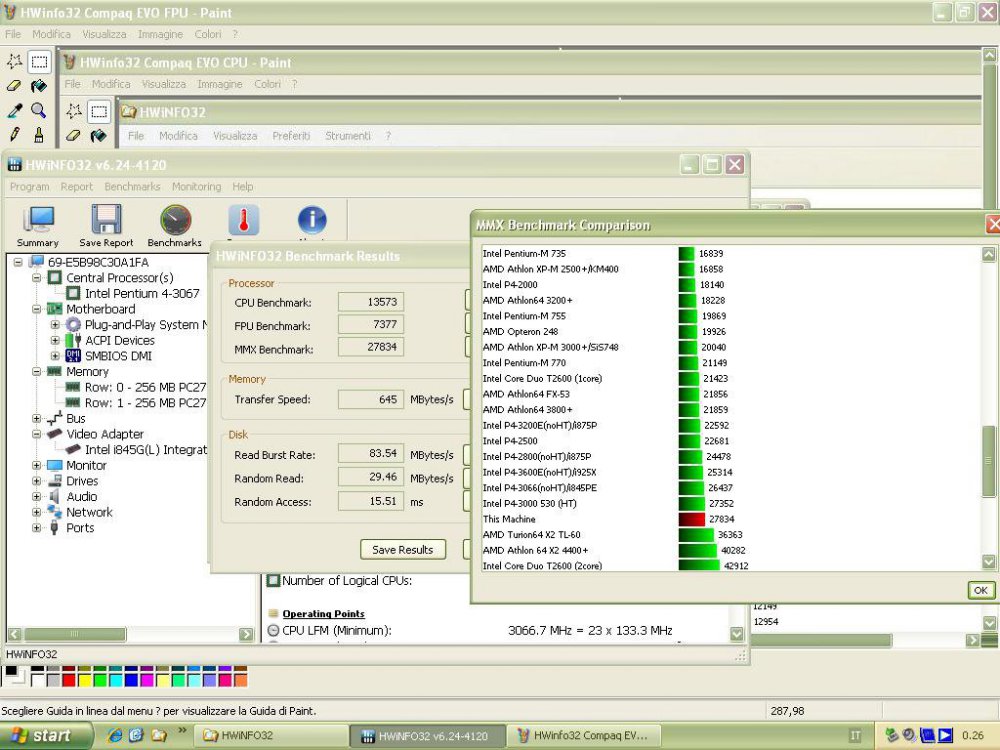Viewport: 1000px width, 750px height.
Task: Open Benchmarks from the HWiNFO32 toolbar
Action: (x=174, y=220)
